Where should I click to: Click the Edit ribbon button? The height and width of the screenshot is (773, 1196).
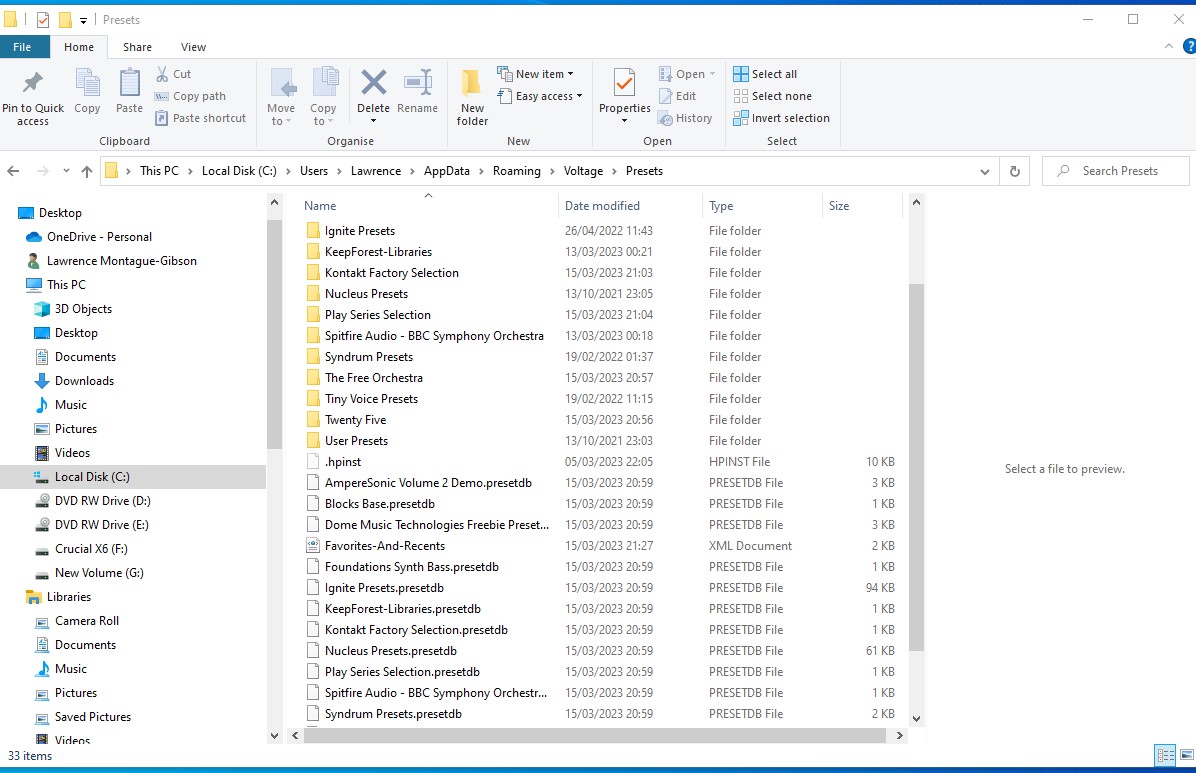677,96
